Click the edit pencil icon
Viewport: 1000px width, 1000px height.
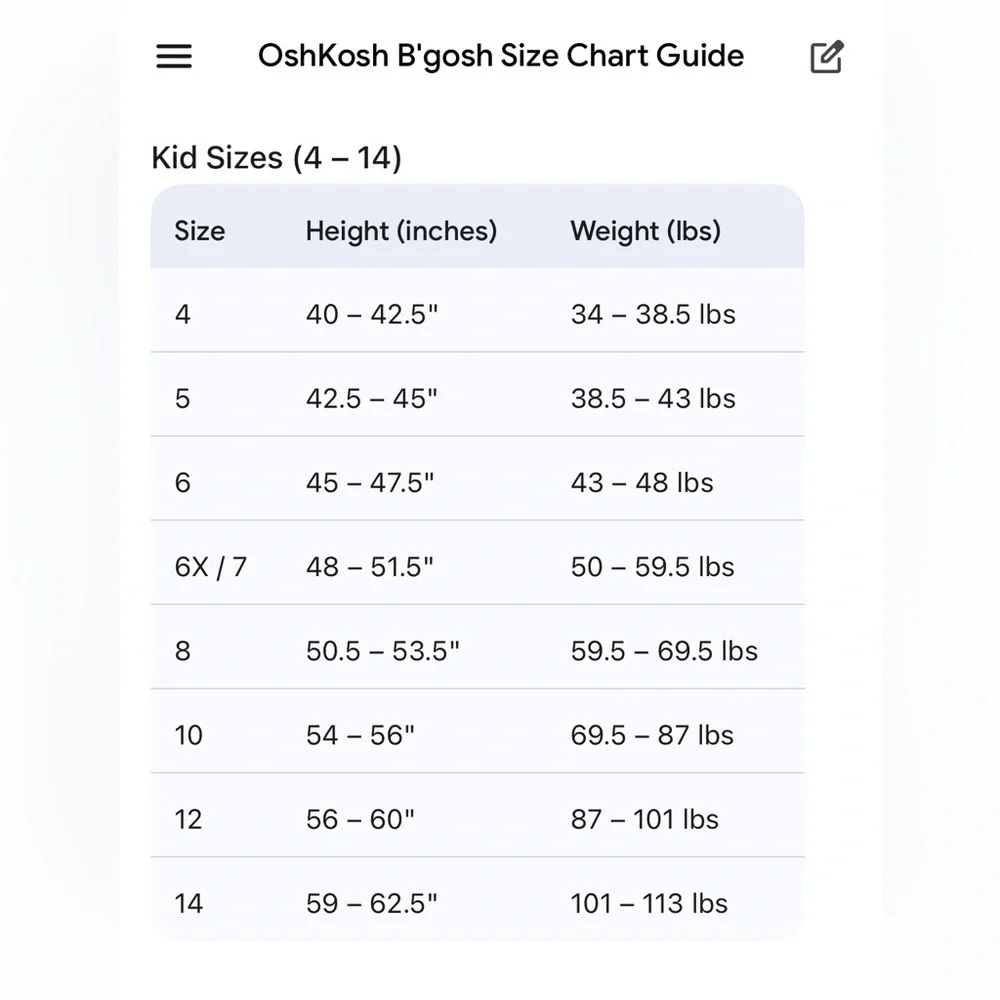pos(827,57)
